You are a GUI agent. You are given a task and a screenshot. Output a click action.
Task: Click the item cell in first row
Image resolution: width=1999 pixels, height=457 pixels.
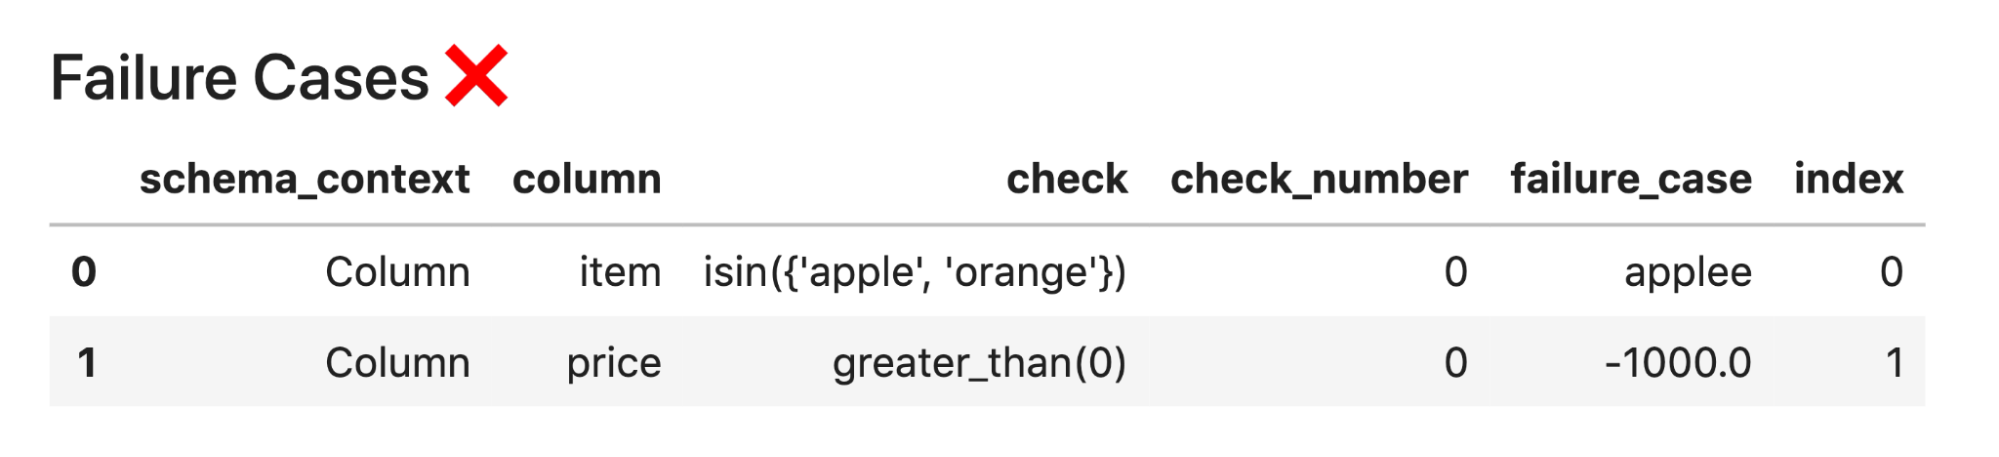[620, 272]
